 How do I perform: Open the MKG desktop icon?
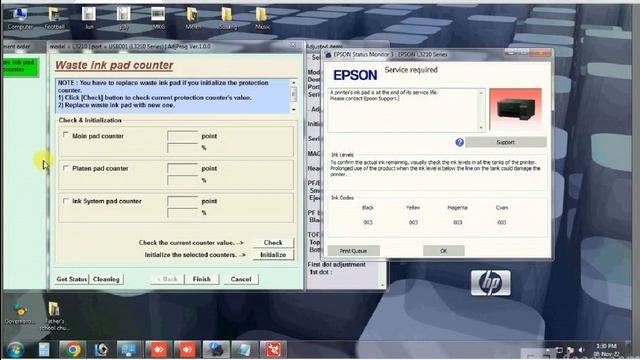pyautogui.click(x=158, y=19)
